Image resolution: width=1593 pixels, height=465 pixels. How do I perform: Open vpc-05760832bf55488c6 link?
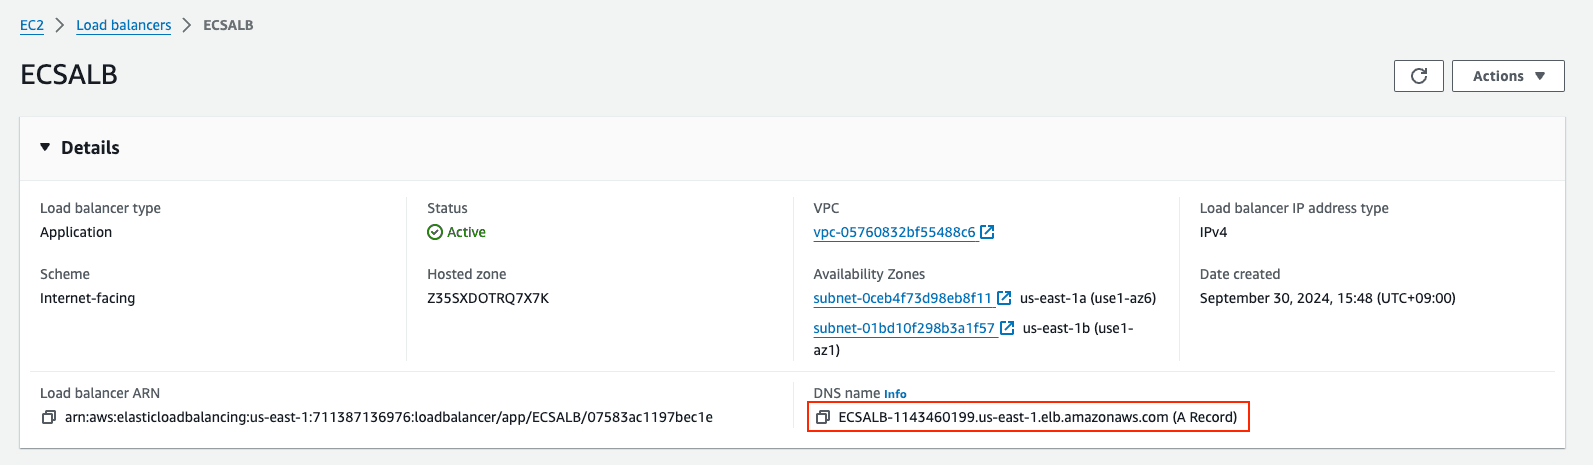click(x=894, y=232)
